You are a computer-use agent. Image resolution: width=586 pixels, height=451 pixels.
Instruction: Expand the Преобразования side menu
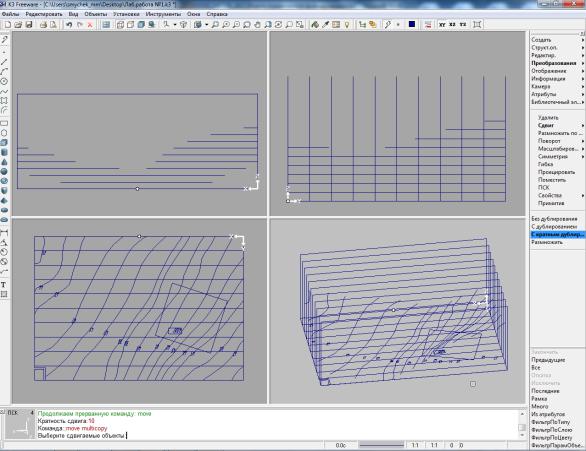click(557, 63)
